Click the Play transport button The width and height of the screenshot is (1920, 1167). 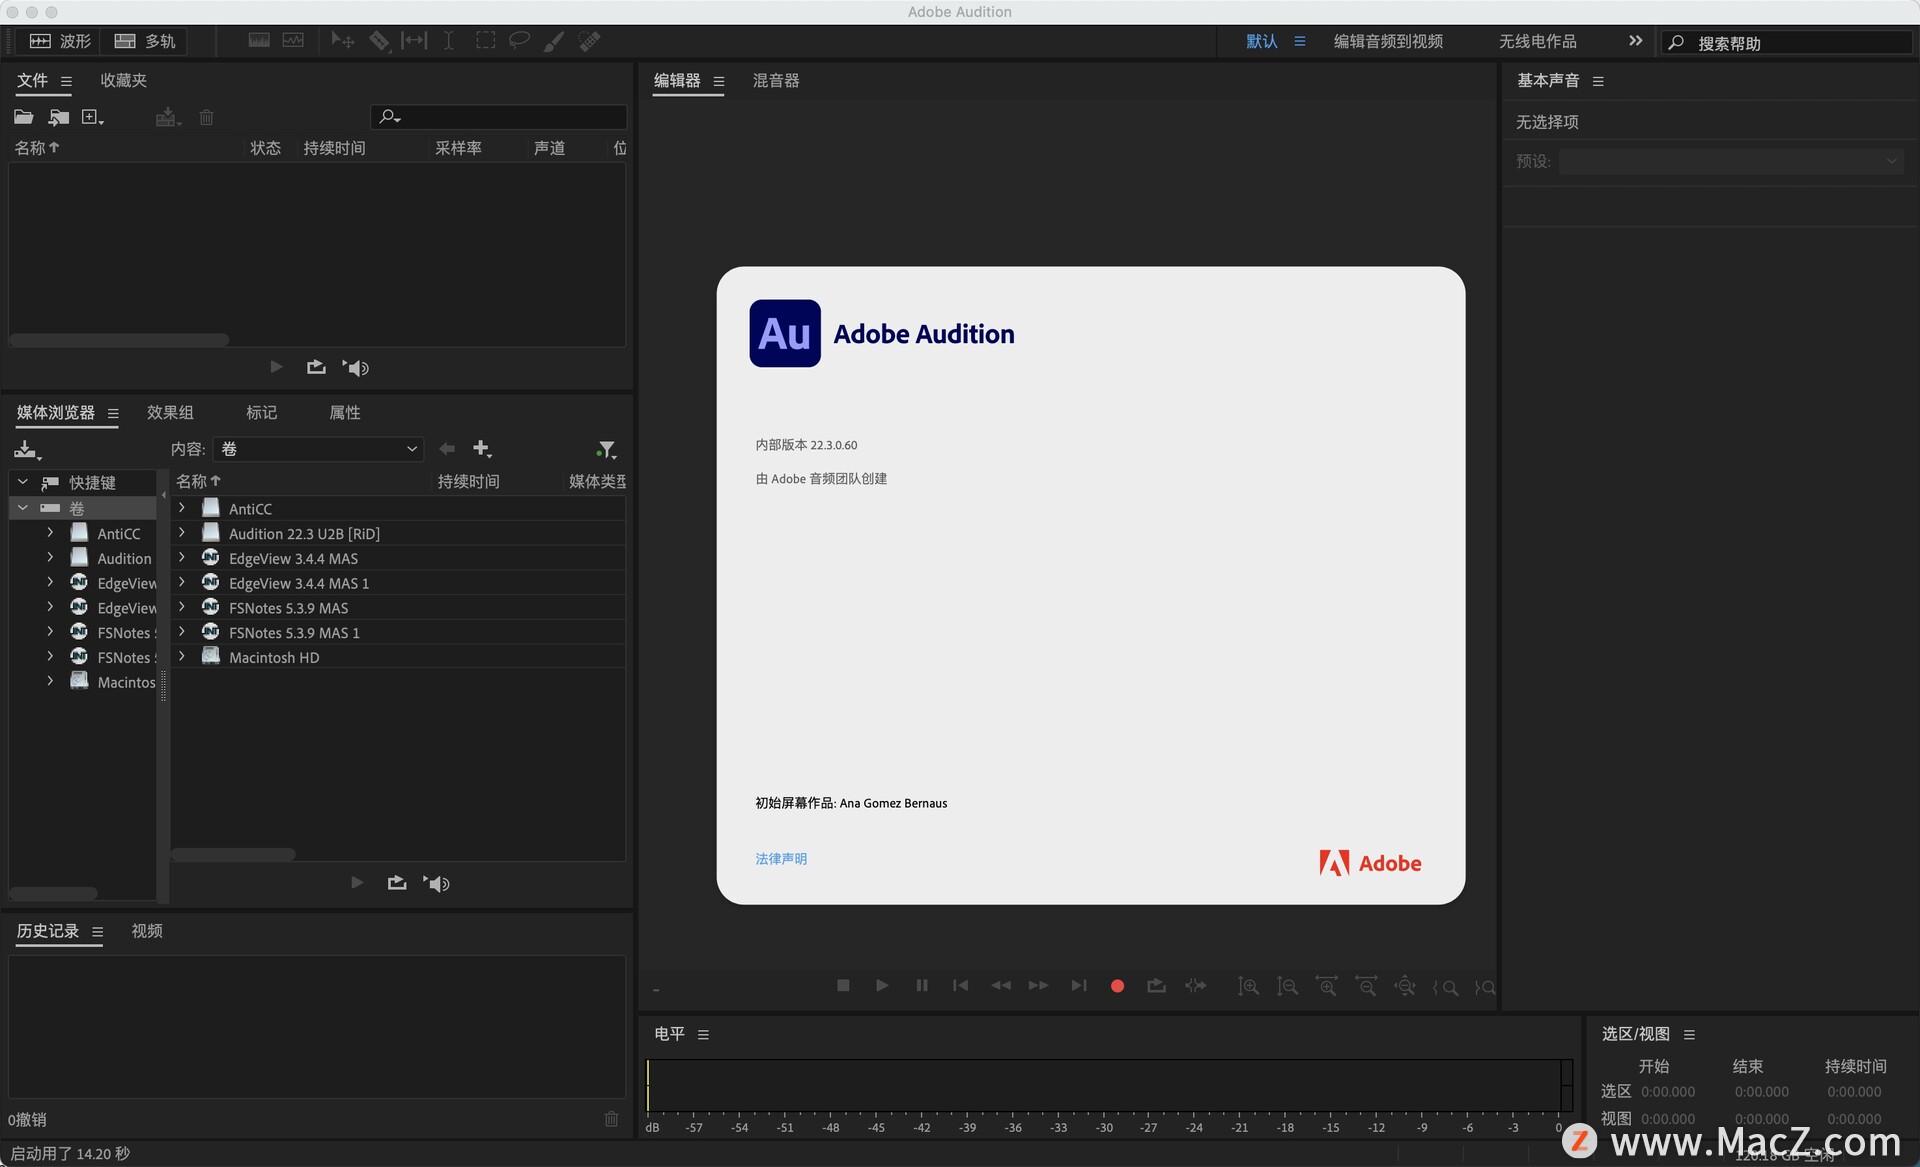[x=882, y=985]
